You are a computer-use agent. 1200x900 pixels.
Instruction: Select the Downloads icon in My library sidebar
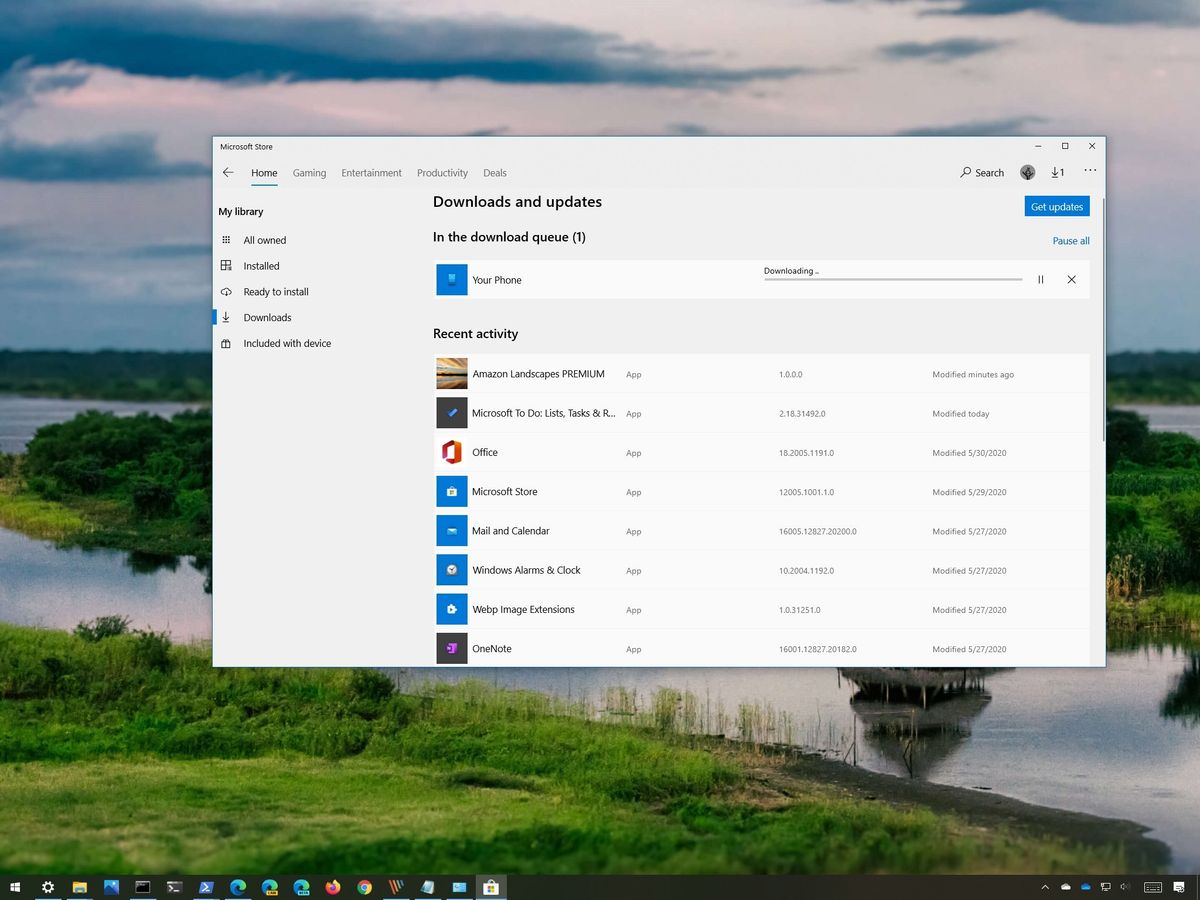pos(225,317)
